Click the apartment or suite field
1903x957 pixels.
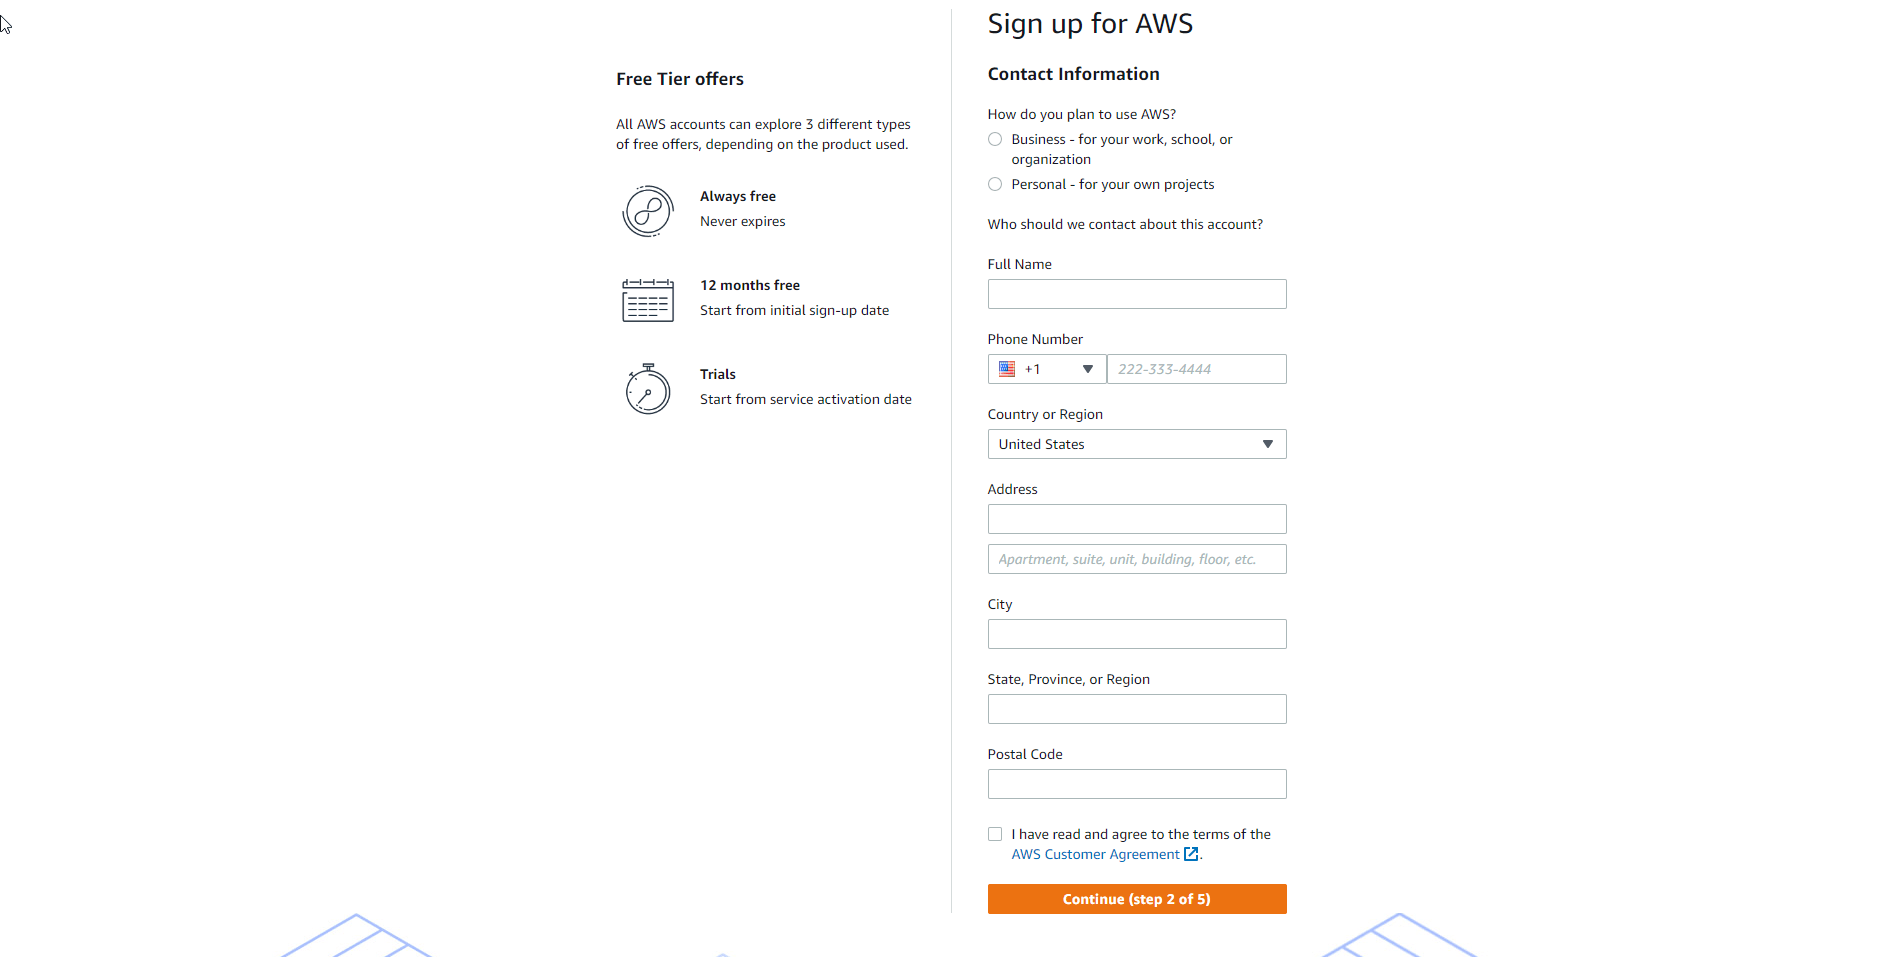click(x=1136, y=559)
